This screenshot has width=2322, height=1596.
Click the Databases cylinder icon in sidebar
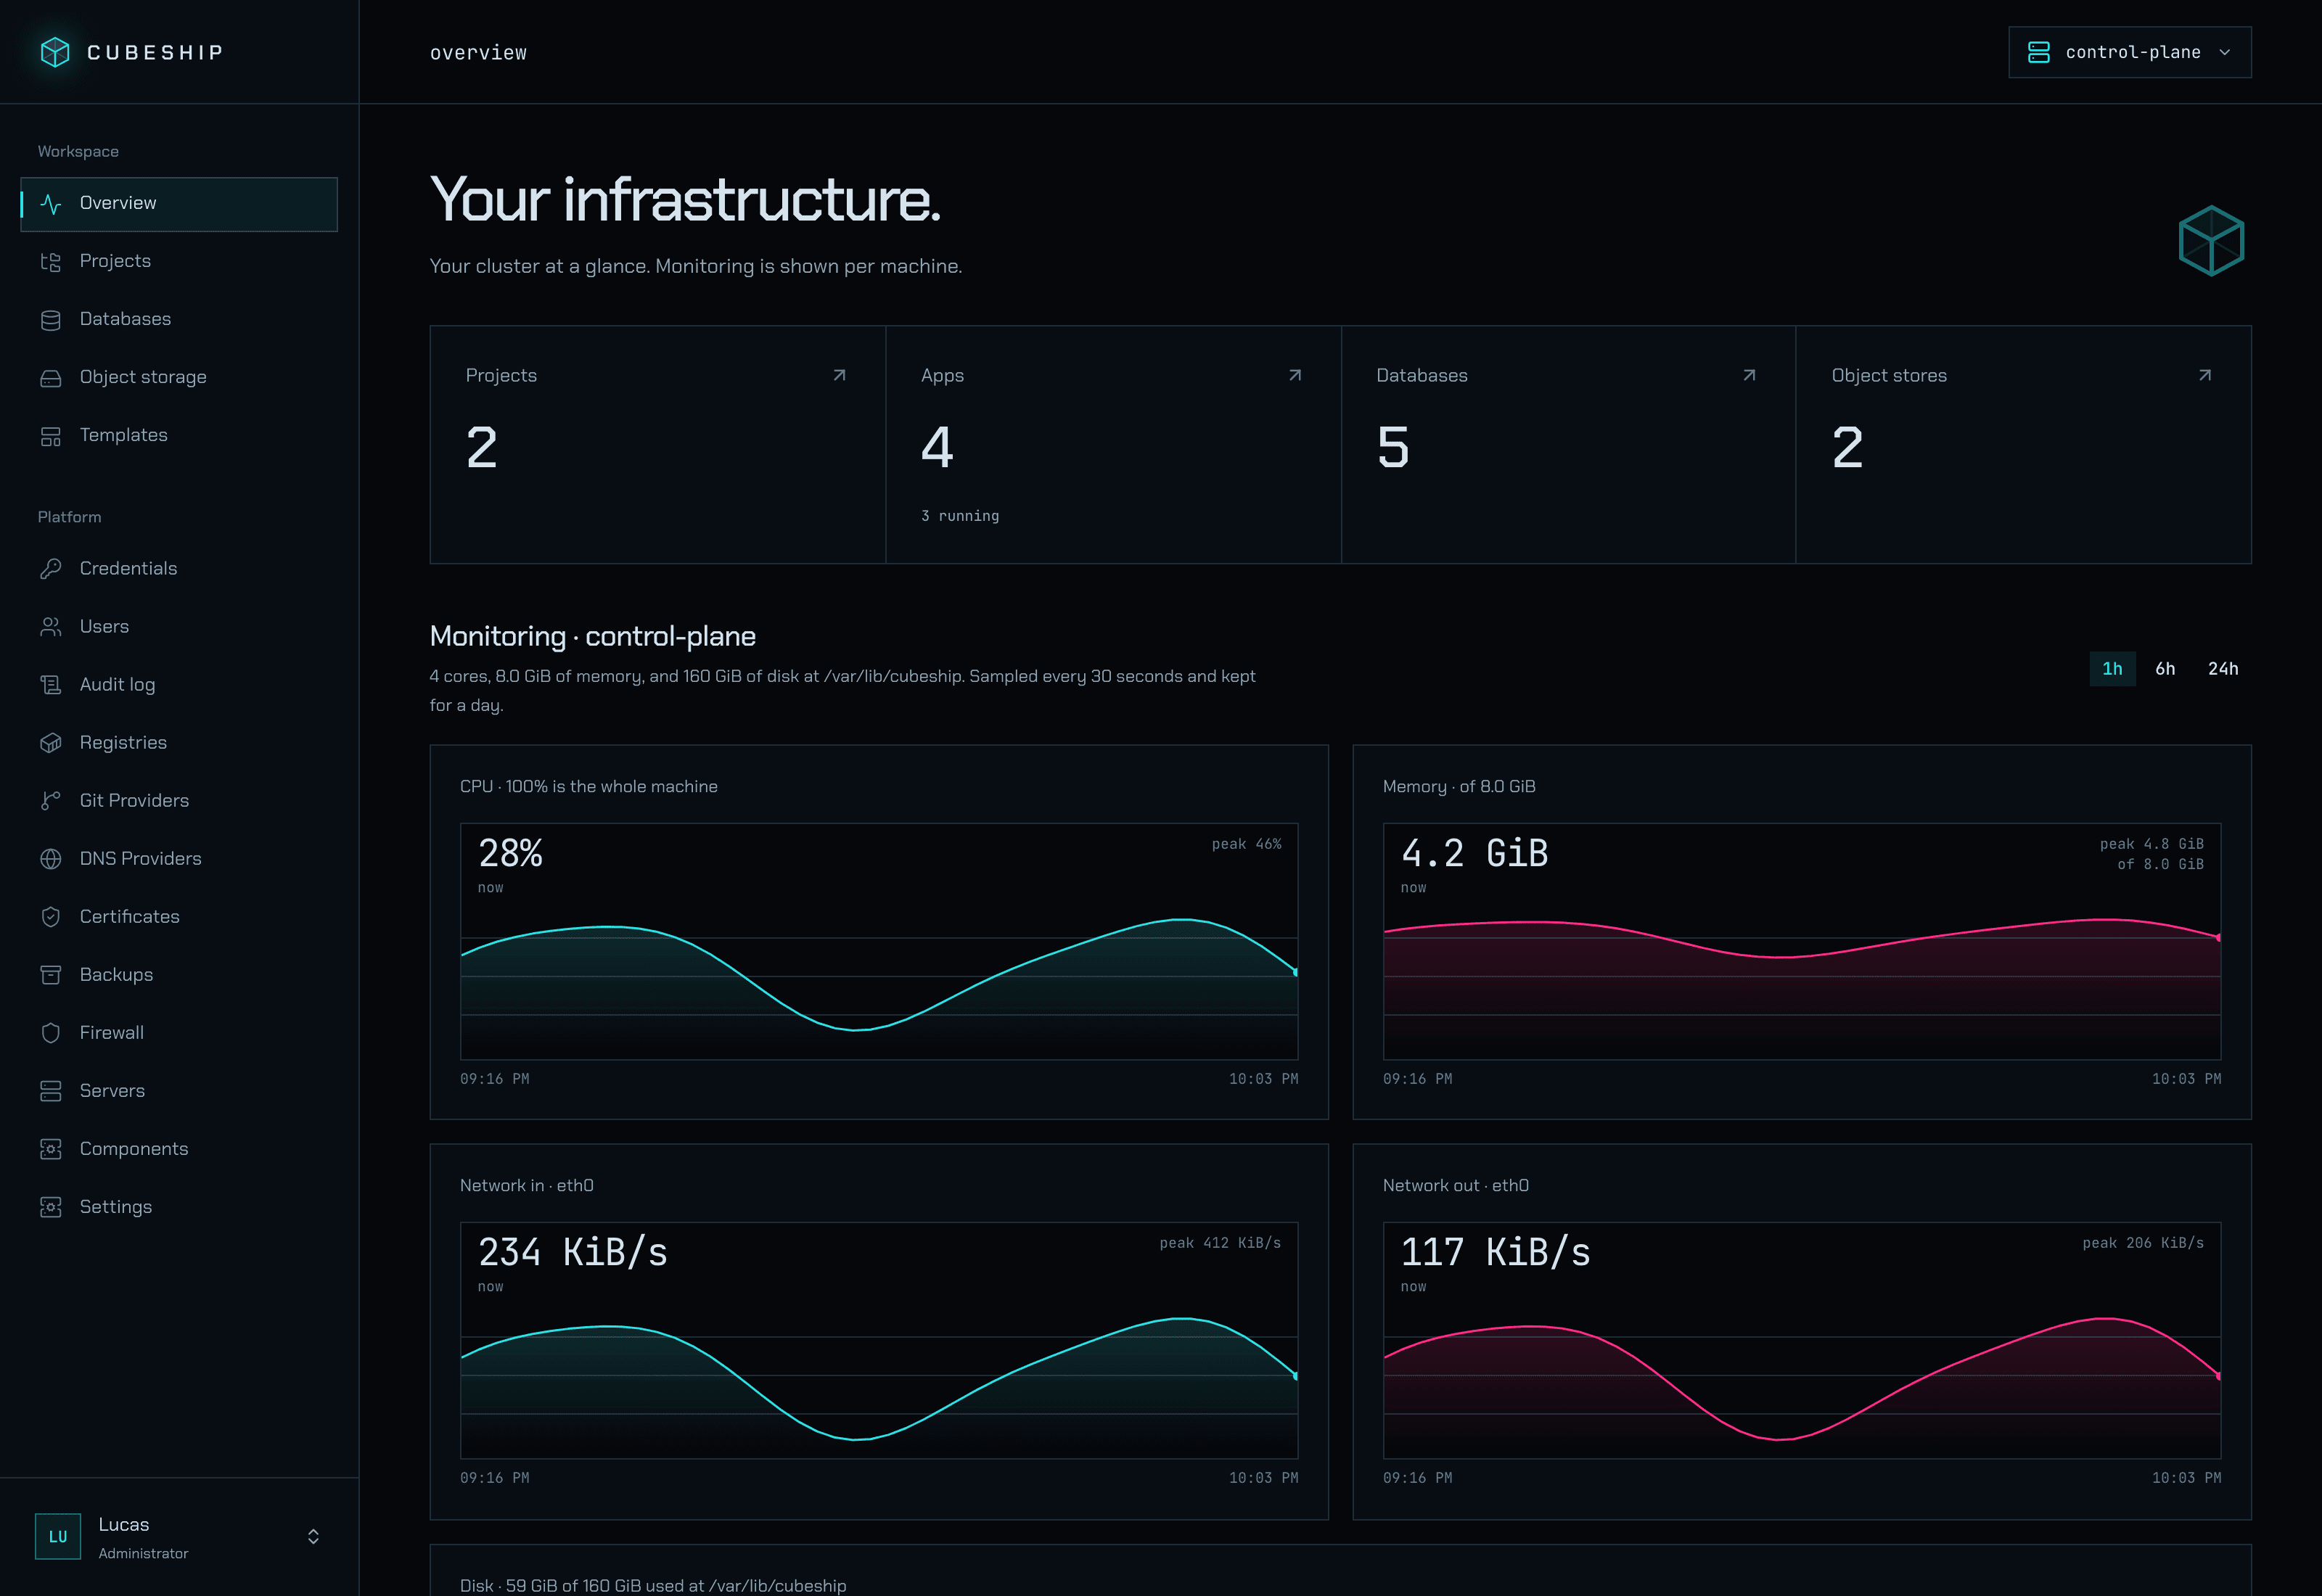pos(51,320)
